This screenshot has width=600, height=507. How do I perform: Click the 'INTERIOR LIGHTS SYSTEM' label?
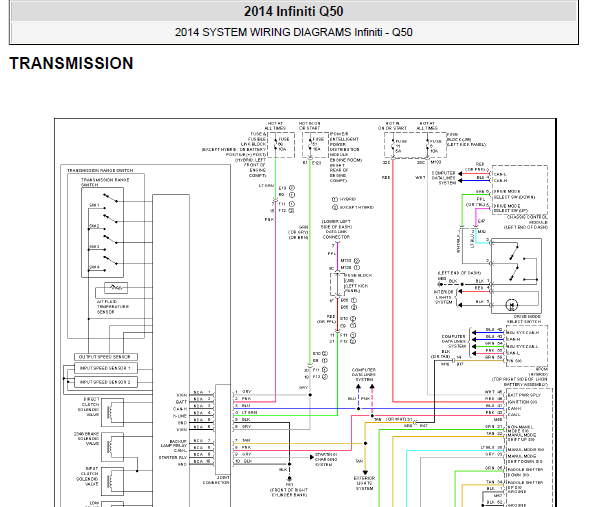click(443, 297)
